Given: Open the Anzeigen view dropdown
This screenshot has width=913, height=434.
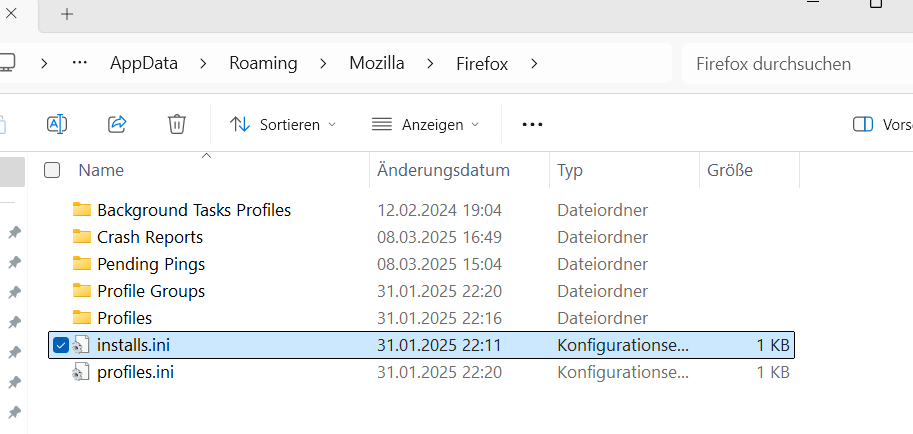Looking at the screenshot, I should click(425, 124).
